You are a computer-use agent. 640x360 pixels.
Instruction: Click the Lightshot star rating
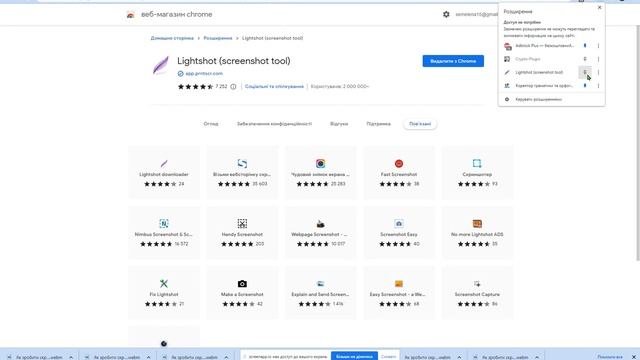pyautogui.click(x=196, y=87)
